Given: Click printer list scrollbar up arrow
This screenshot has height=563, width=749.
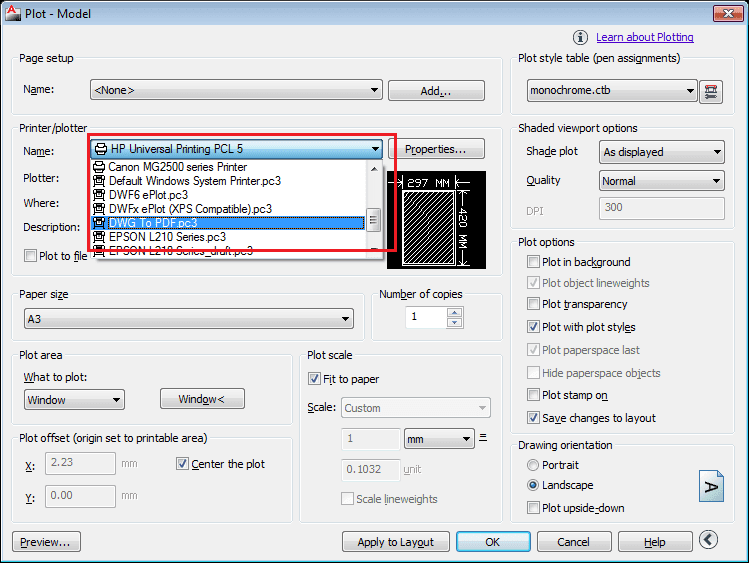Looking at the screenshot, I should click(374, 168).
